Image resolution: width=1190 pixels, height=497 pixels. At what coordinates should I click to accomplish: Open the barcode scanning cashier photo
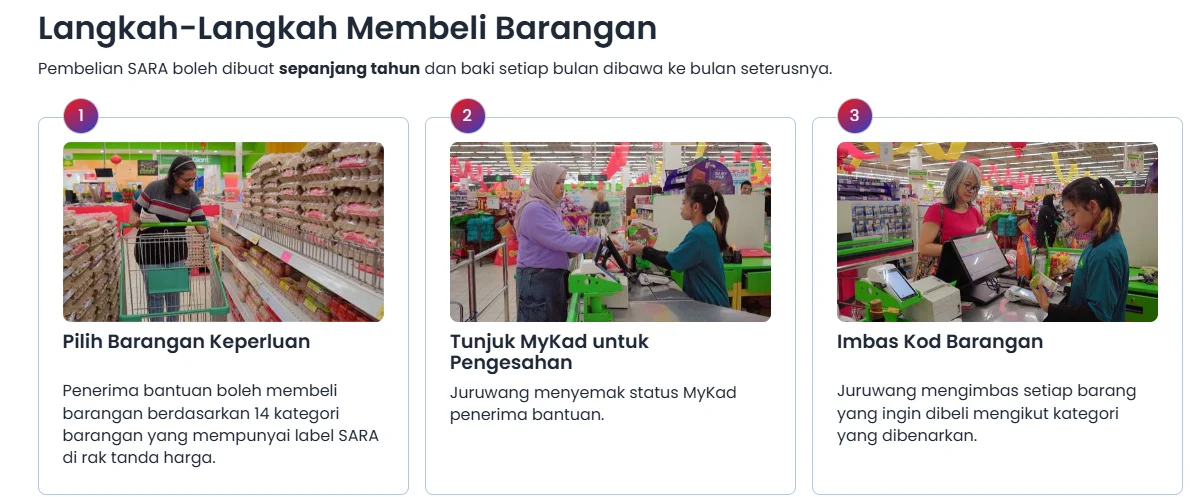tap(997, 231)
